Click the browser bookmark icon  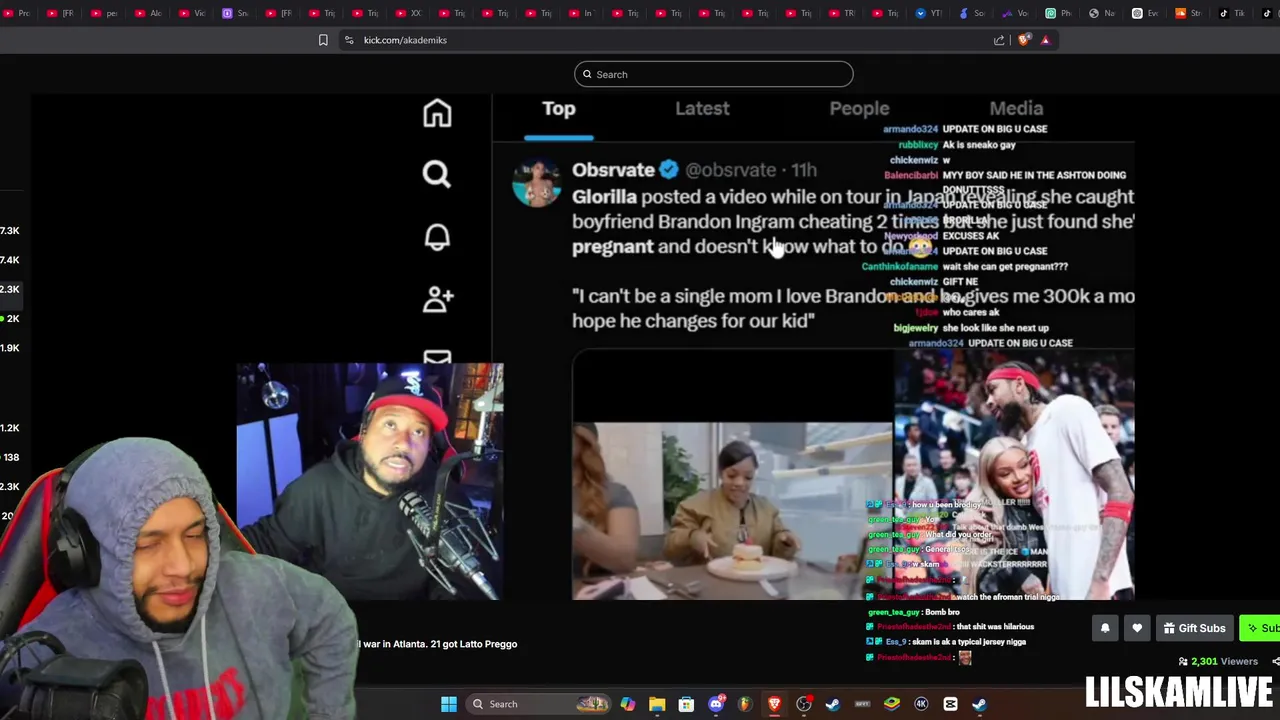pyautogui.click(x=323, y=40)
